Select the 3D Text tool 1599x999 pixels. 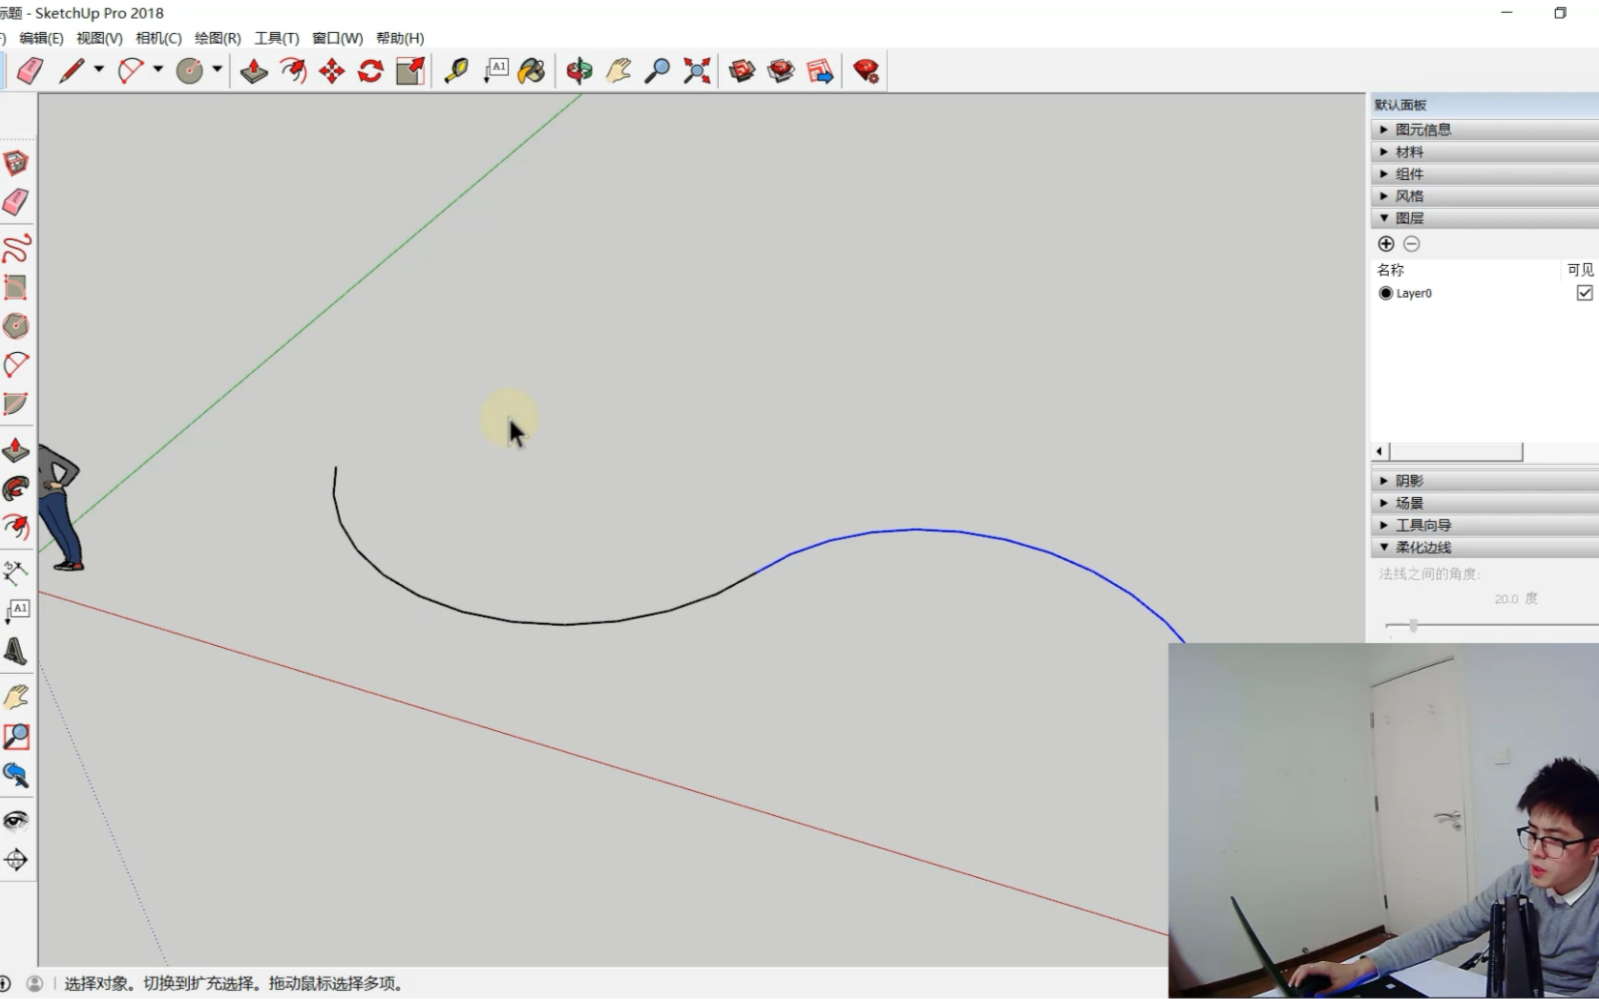pyautogui.click(x=16, y=651)
